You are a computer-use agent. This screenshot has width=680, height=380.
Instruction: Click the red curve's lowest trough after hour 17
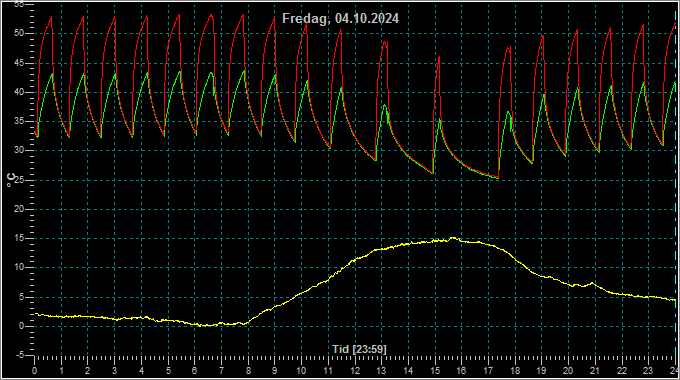498,177
